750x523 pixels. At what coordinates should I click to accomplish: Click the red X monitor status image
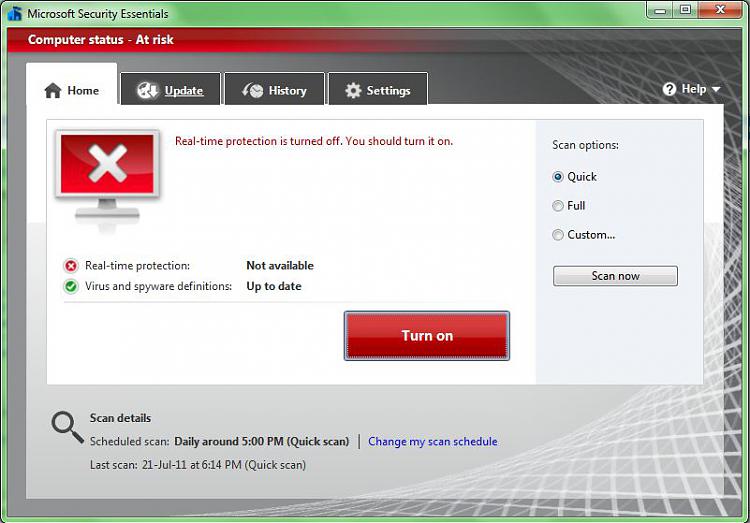click(x=107, y=177)
